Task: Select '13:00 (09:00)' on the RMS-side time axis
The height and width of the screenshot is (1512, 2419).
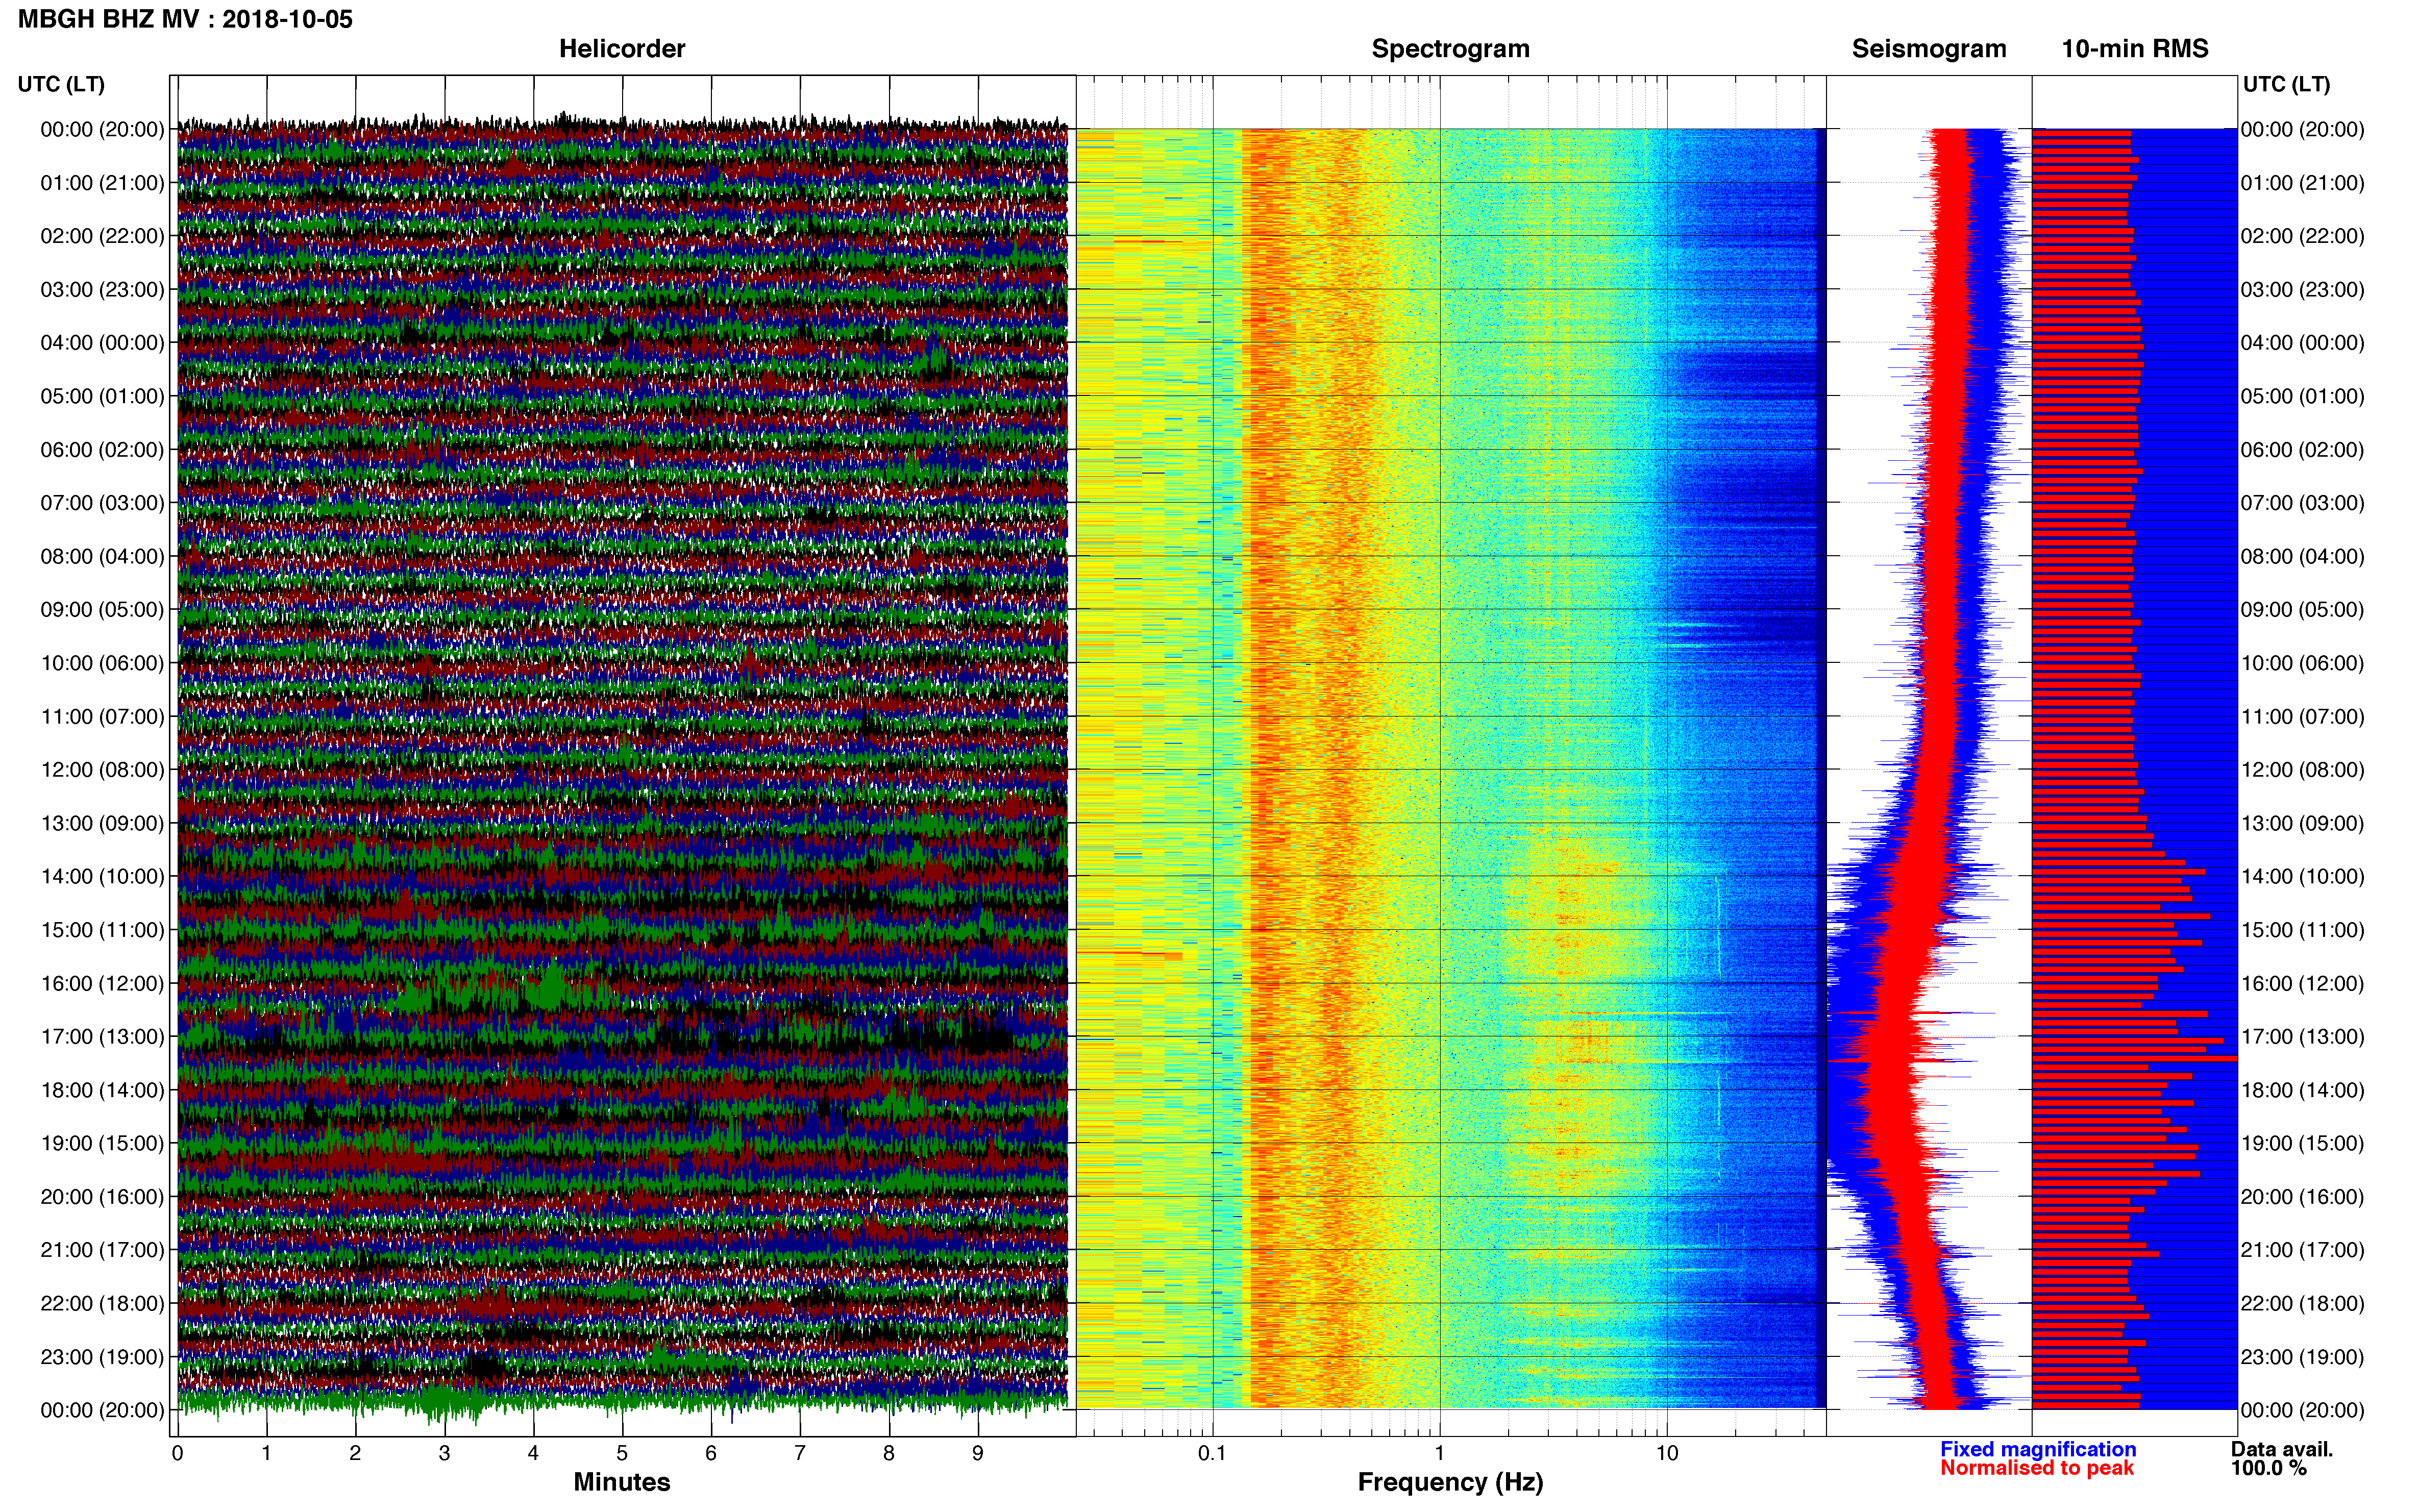Action: pyautogui.click(x=2303, y=823)
